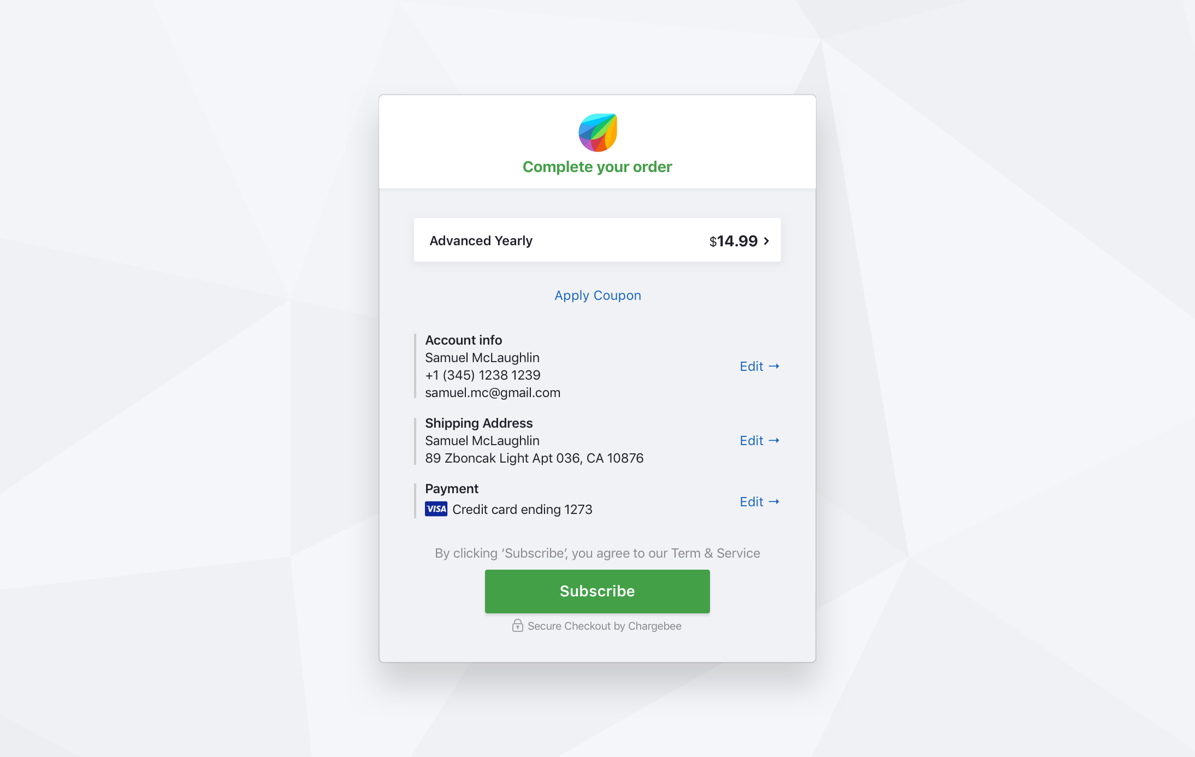1195x757 pixels.
Task: Click Credit card ending 1273 text
Action: click(x=522, y=509)
